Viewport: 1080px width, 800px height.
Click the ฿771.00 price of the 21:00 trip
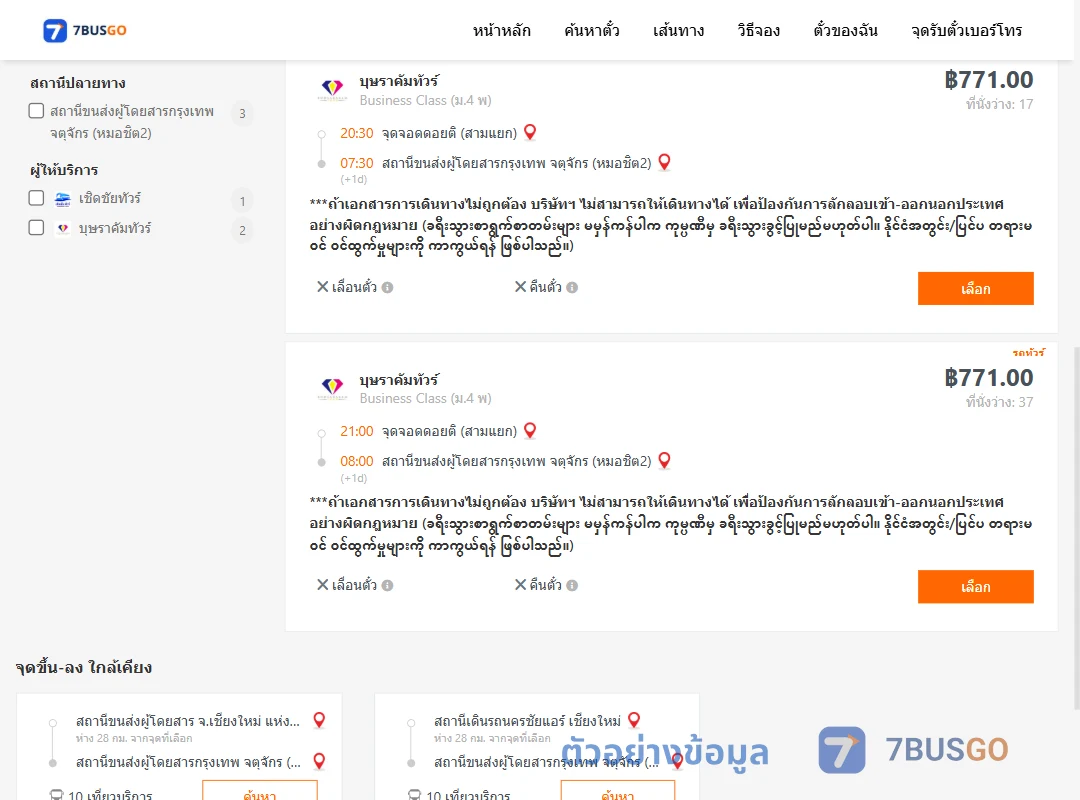click(988, 378)
